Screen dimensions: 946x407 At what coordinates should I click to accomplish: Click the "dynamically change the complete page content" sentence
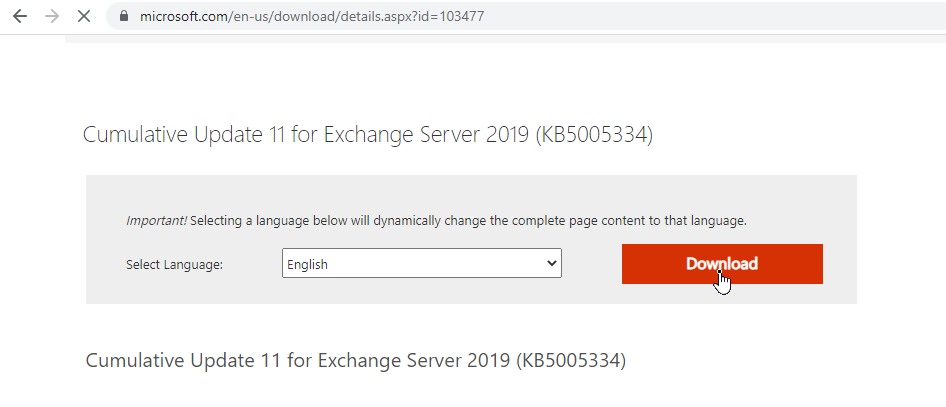point(510,221)
